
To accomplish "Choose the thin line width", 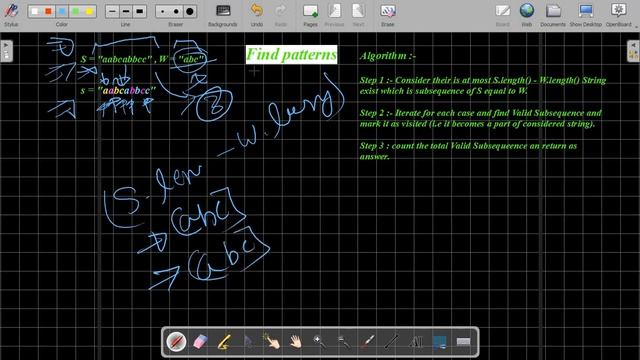I will (112, 11).
